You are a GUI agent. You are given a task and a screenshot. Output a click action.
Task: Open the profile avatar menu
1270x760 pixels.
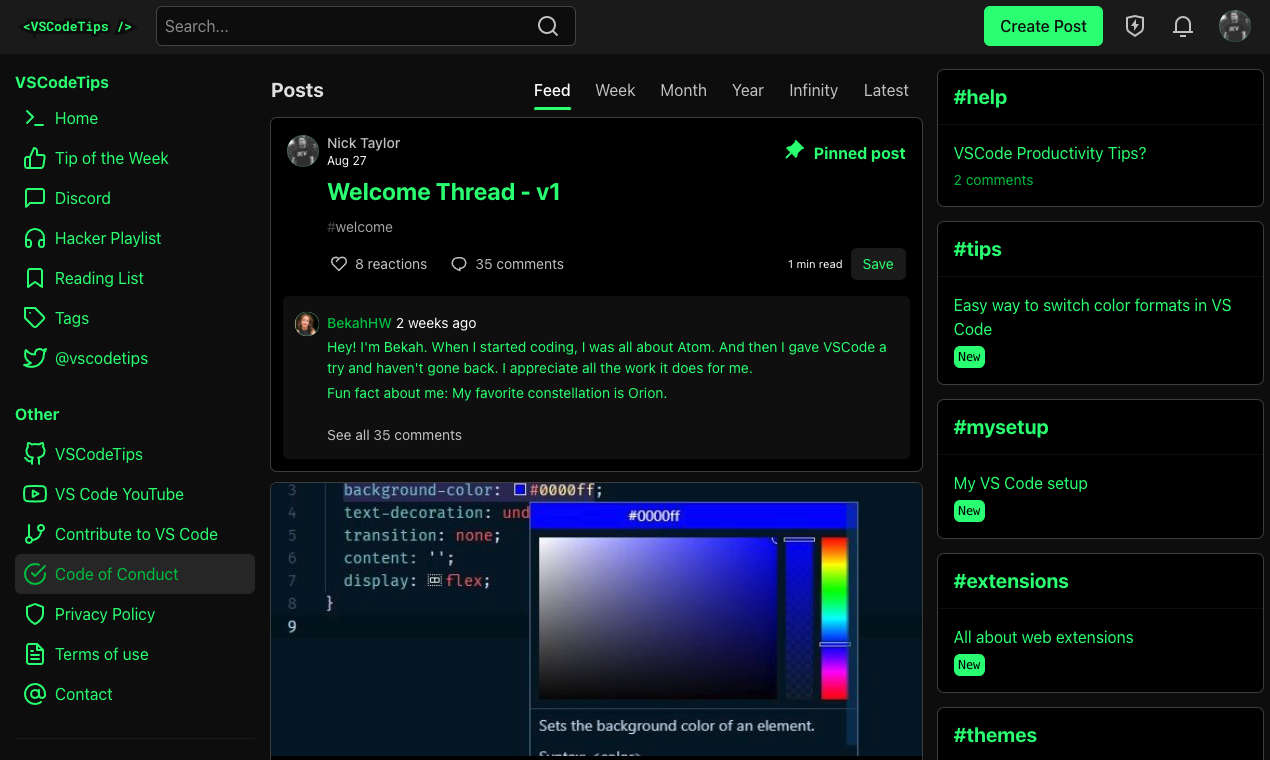pos(1235,26)
